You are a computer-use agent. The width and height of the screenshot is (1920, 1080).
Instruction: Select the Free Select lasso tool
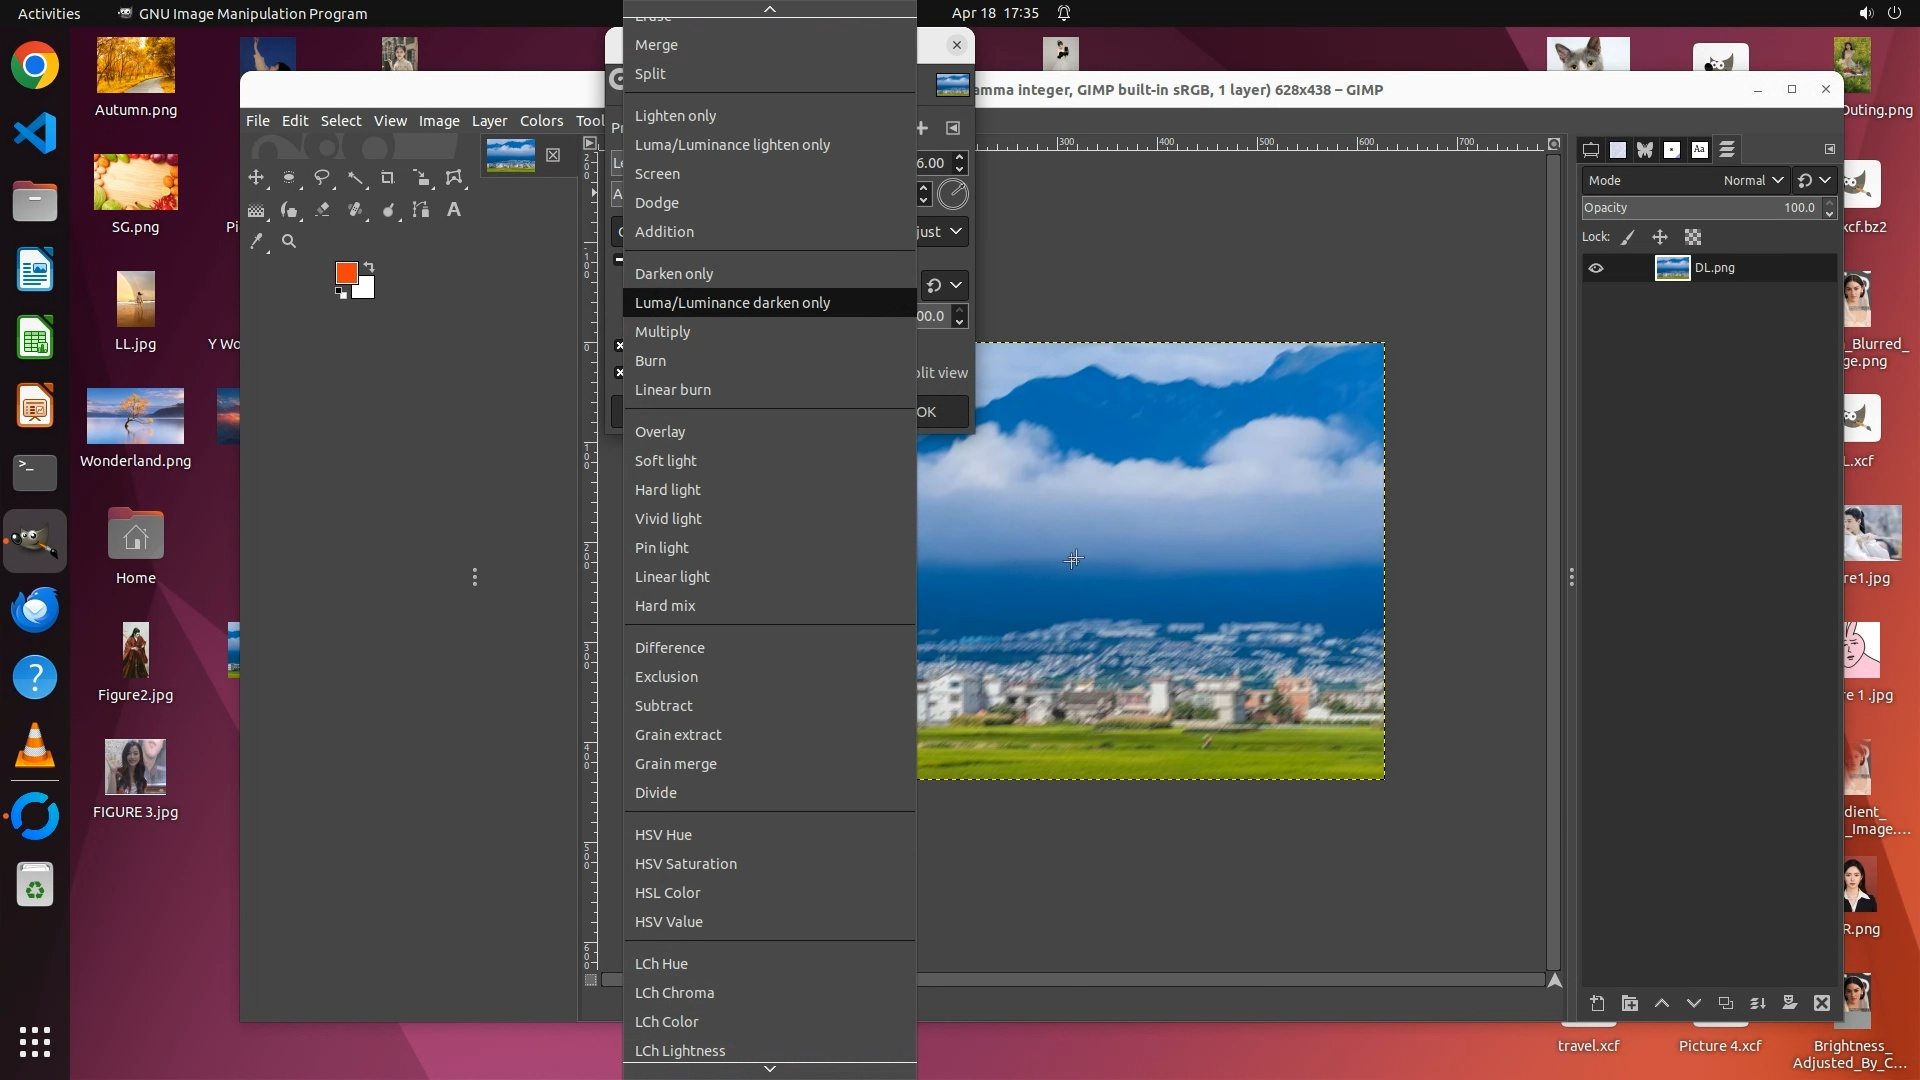pyautogui.click(x=322, y=178)
